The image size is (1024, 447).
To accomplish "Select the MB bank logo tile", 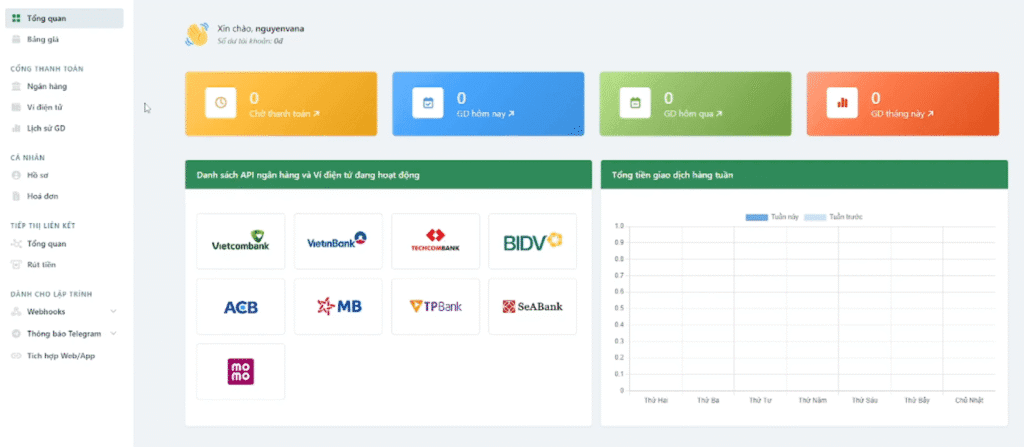I will point(338,306).
